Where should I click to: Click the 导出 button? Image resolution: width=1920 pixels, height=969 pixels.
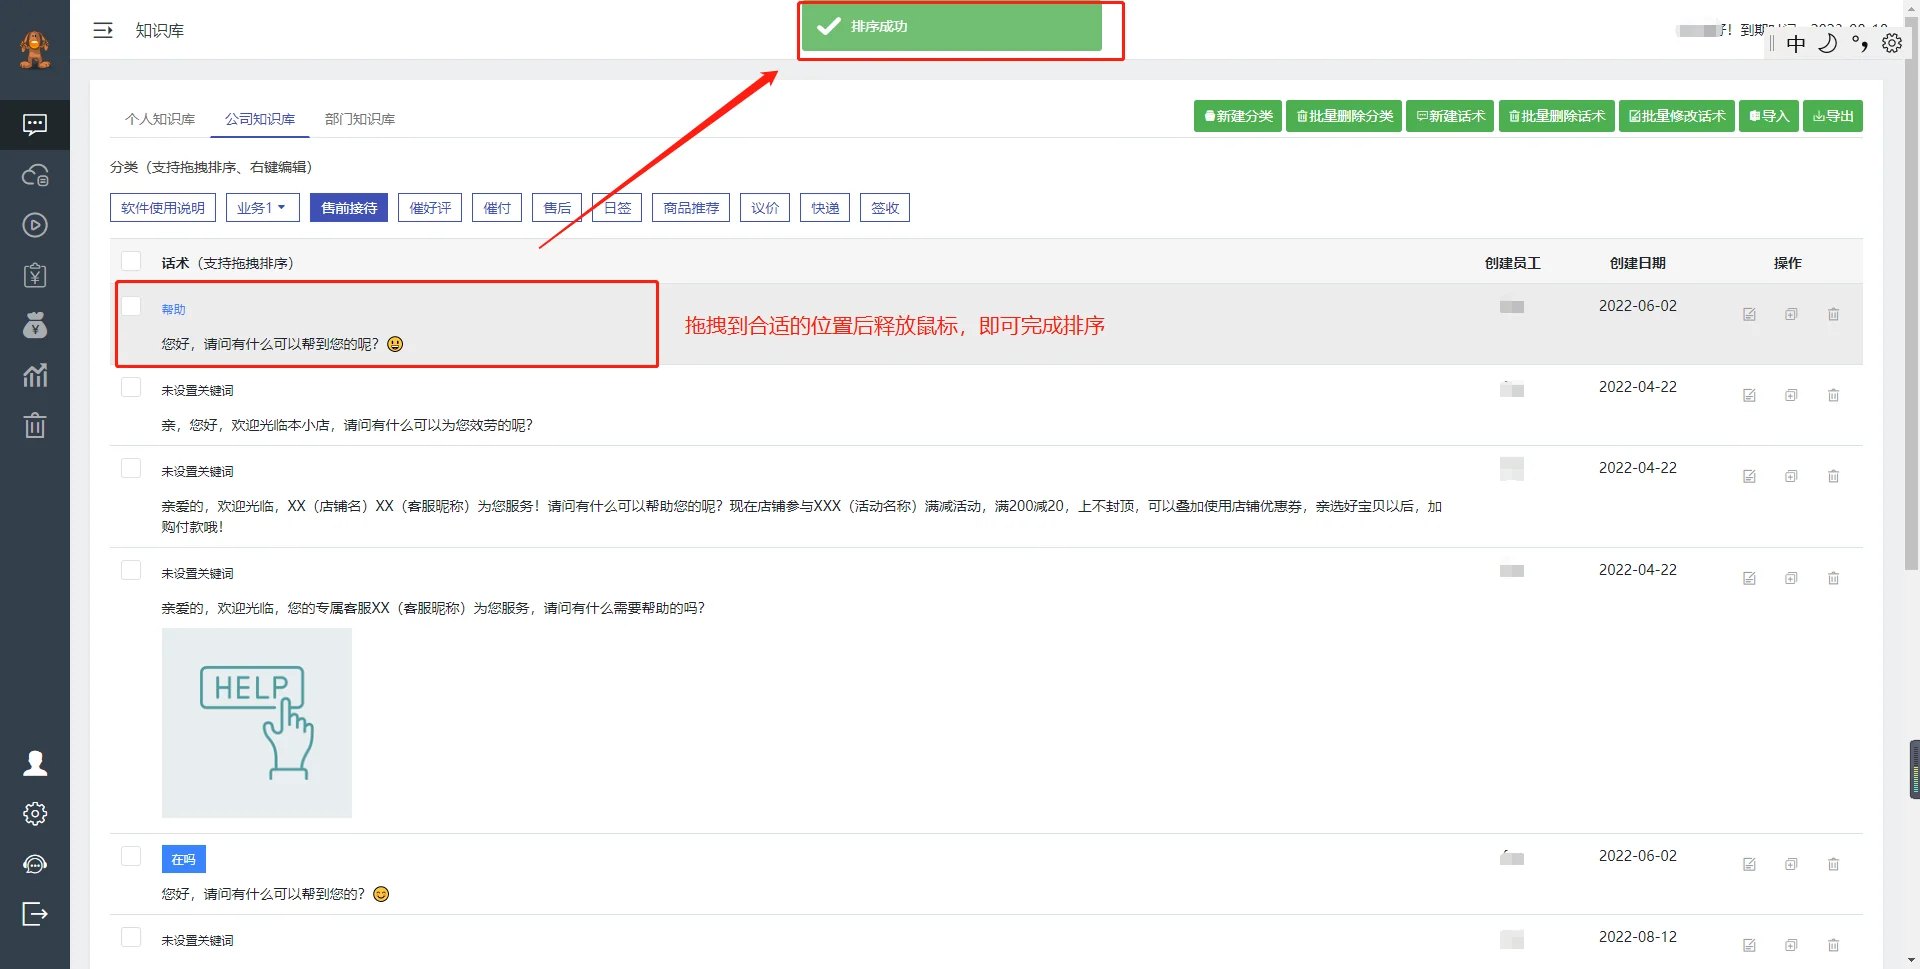[1833, 116]
